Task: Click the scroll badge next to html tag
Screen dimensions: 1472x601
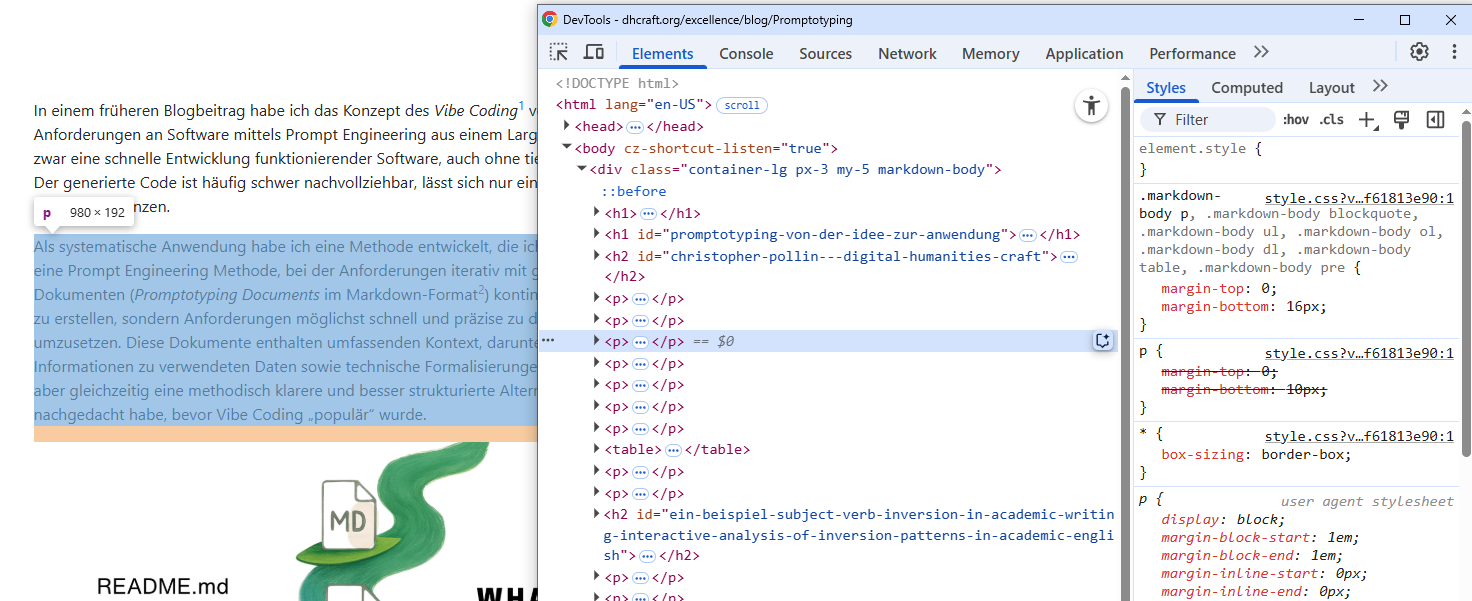Action: pos(742,105)
